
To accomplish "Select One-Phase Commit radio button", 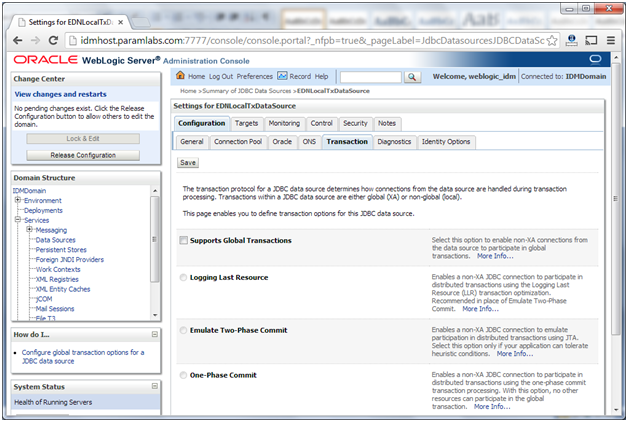I will pyautogui.click(x=183, y=375).
